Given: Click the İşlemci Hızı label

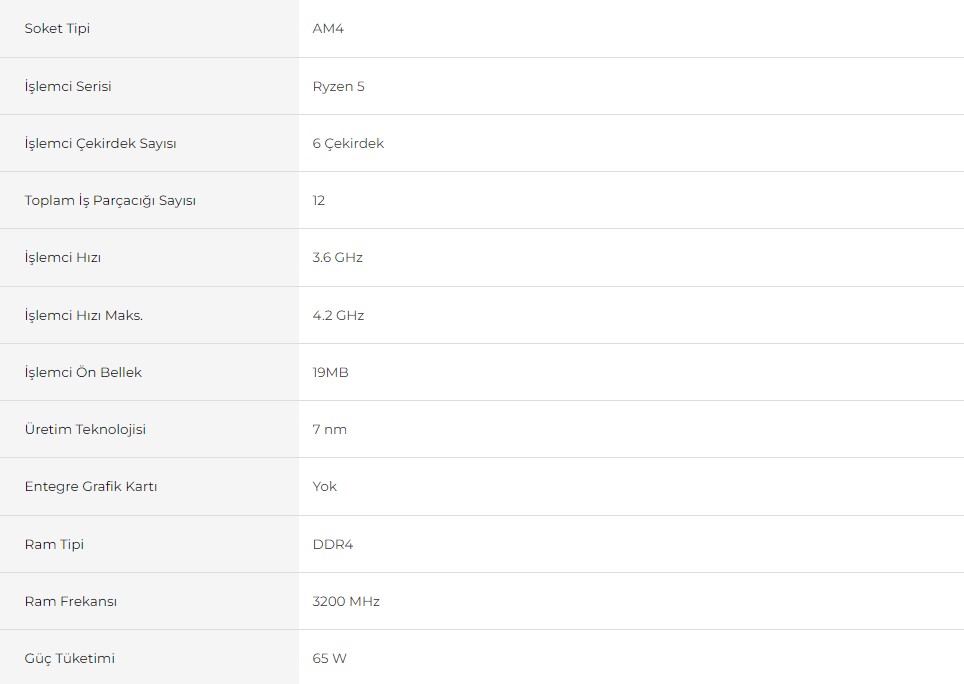Looking at the screenshot, I should click(63, 257).
